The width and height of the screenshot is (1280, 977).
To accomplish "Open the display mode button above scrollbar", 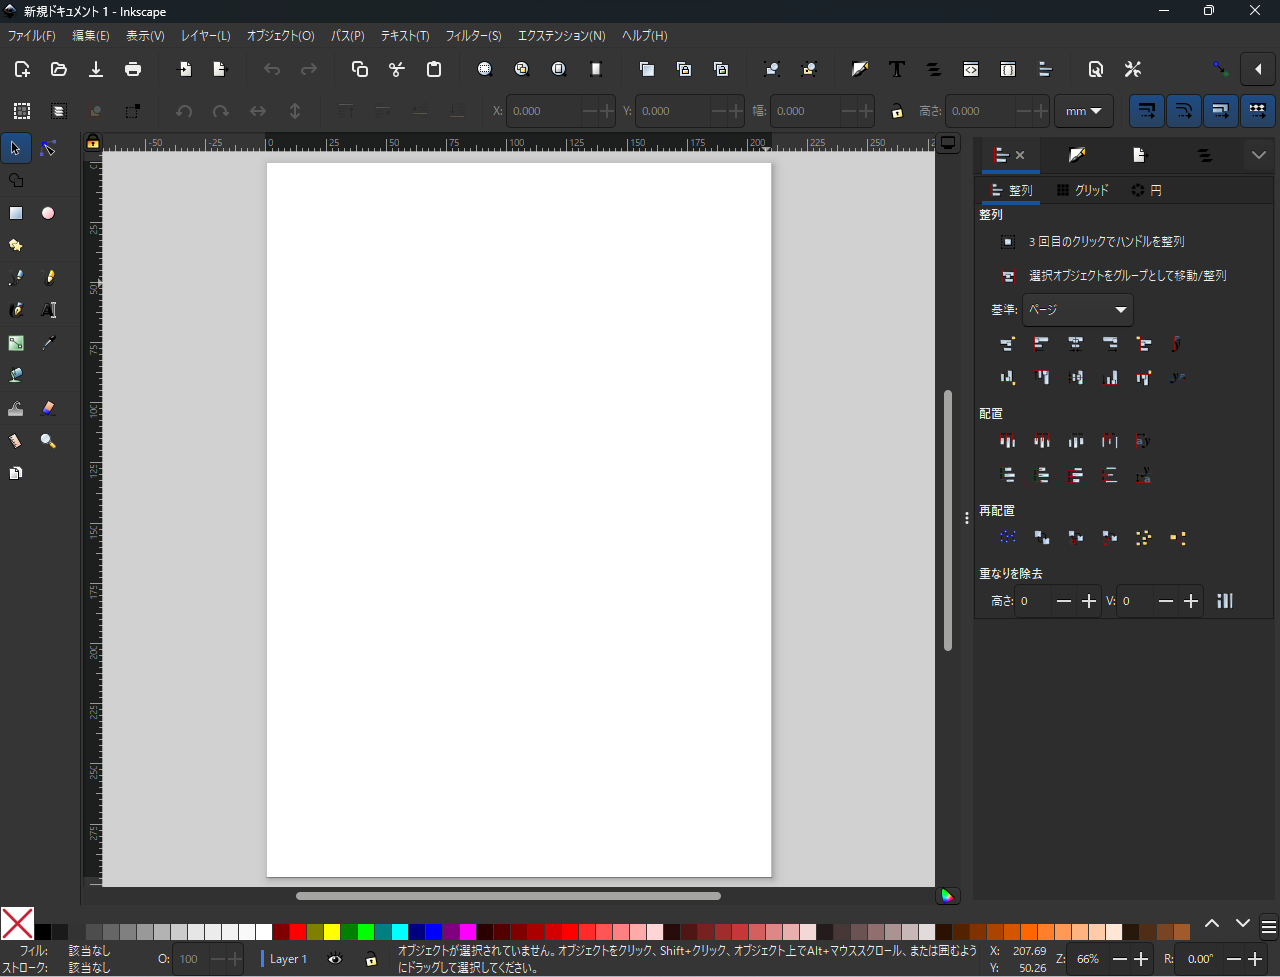I will click(948, 143).
